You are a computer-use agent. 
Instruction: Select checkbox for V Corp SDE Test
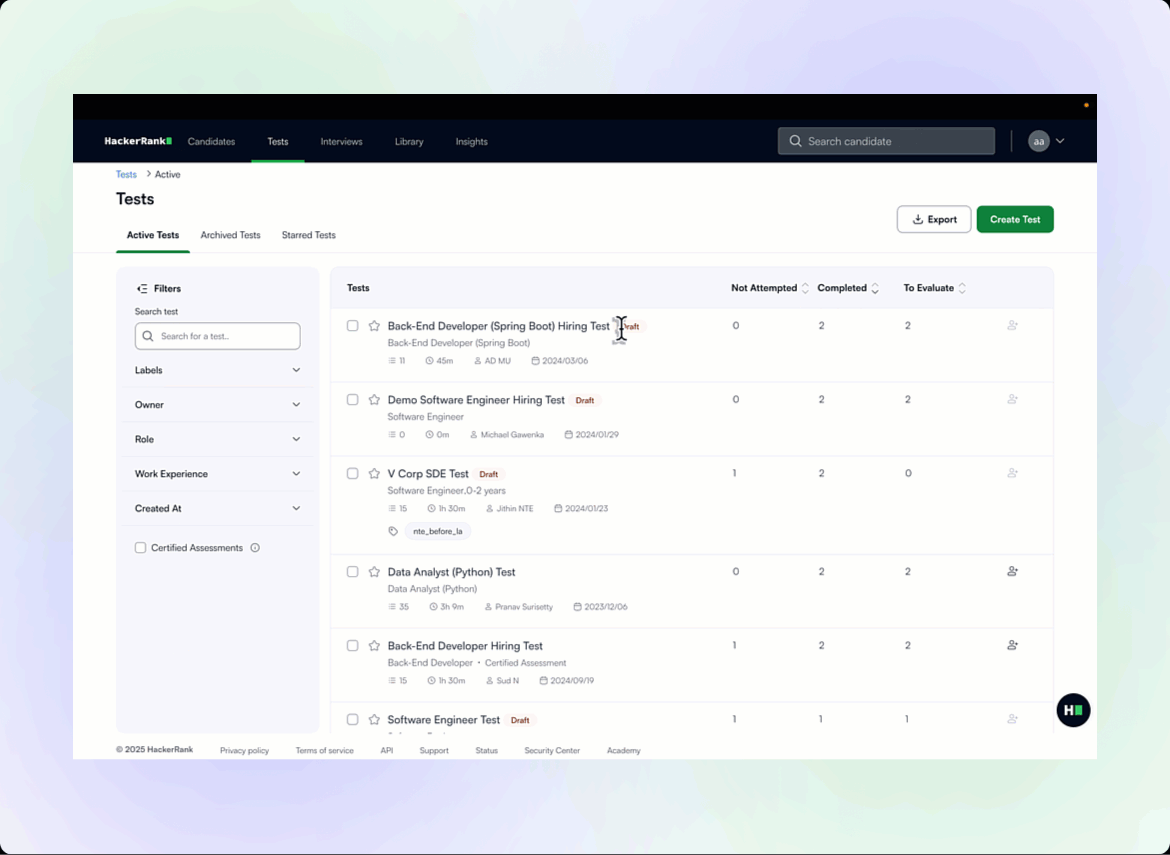point(353,474)
